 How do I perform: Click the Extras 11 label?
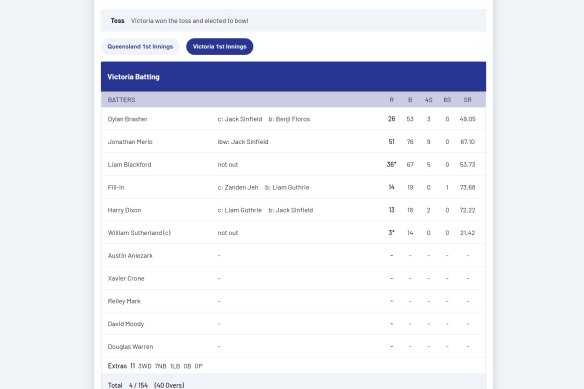(x=121, y=366)
